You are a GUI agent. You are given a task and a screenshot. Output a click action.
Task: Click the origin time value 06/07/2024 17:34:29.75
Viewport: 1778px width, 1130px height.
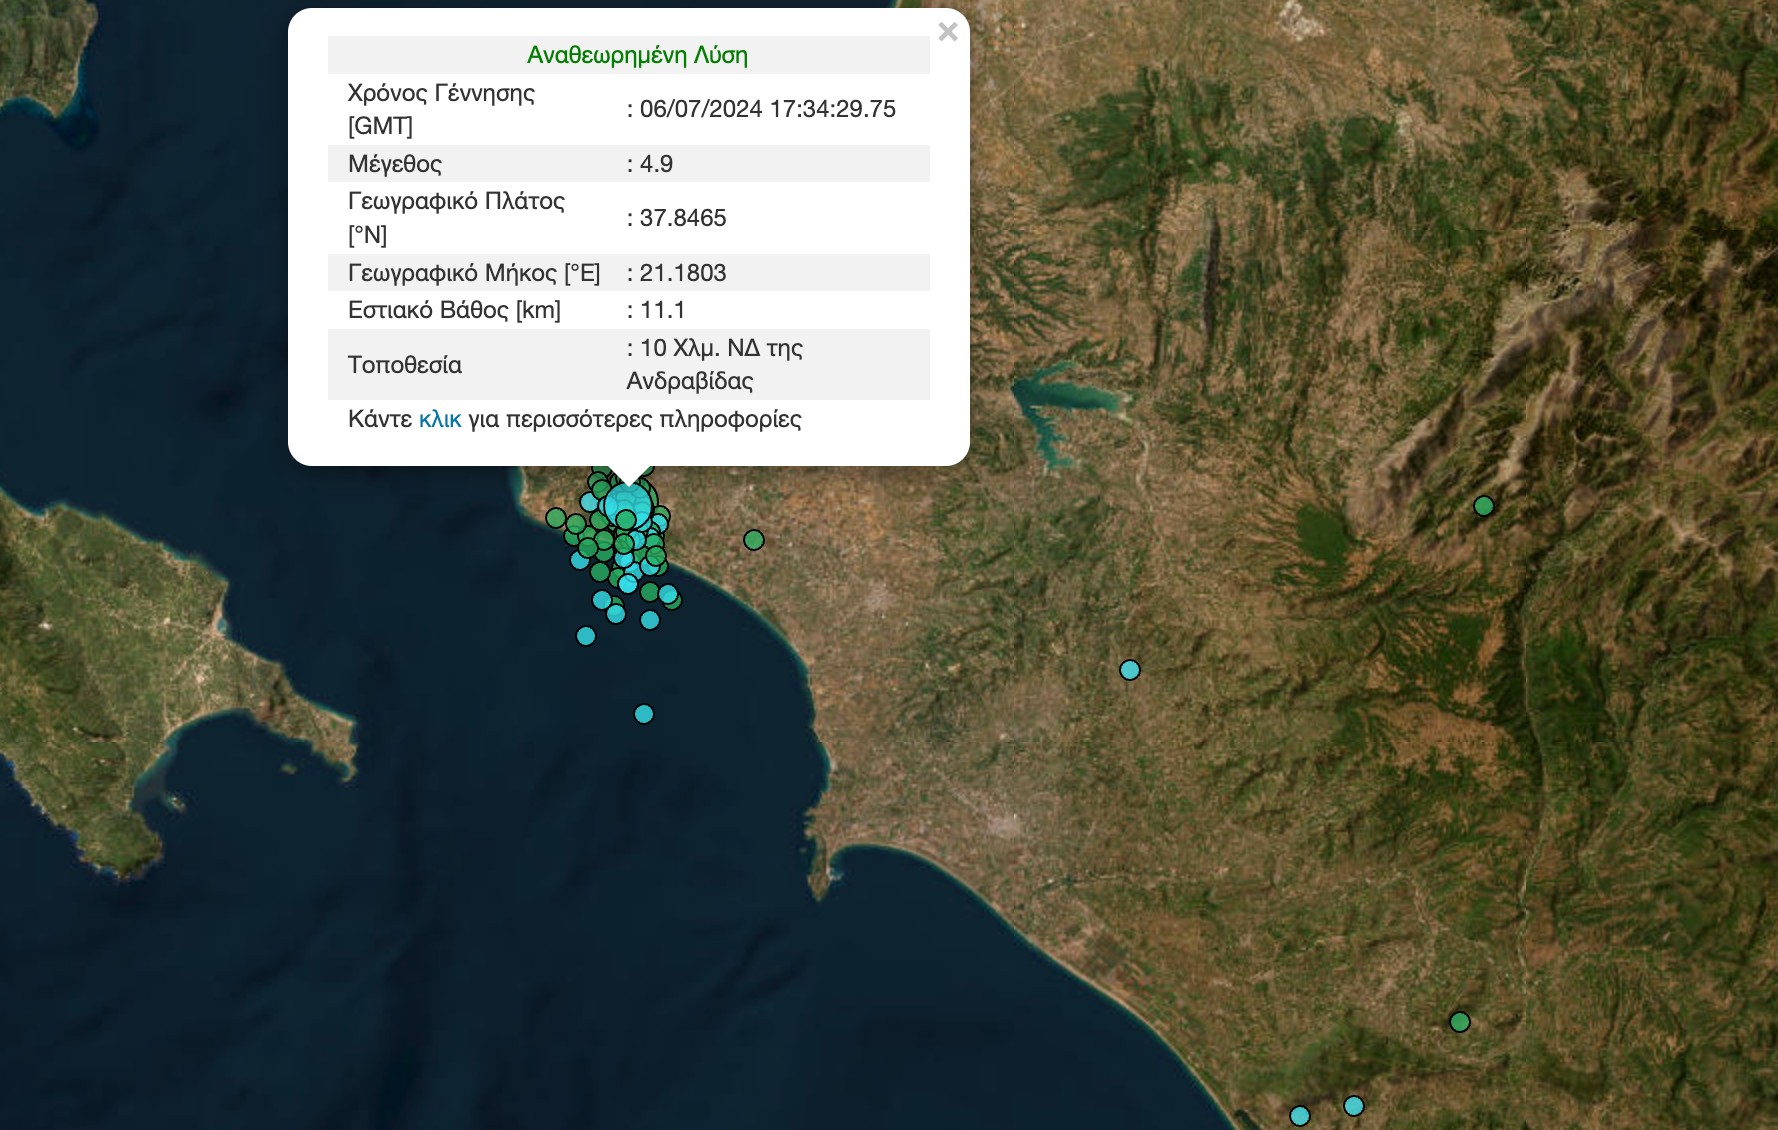coord(767,109)
